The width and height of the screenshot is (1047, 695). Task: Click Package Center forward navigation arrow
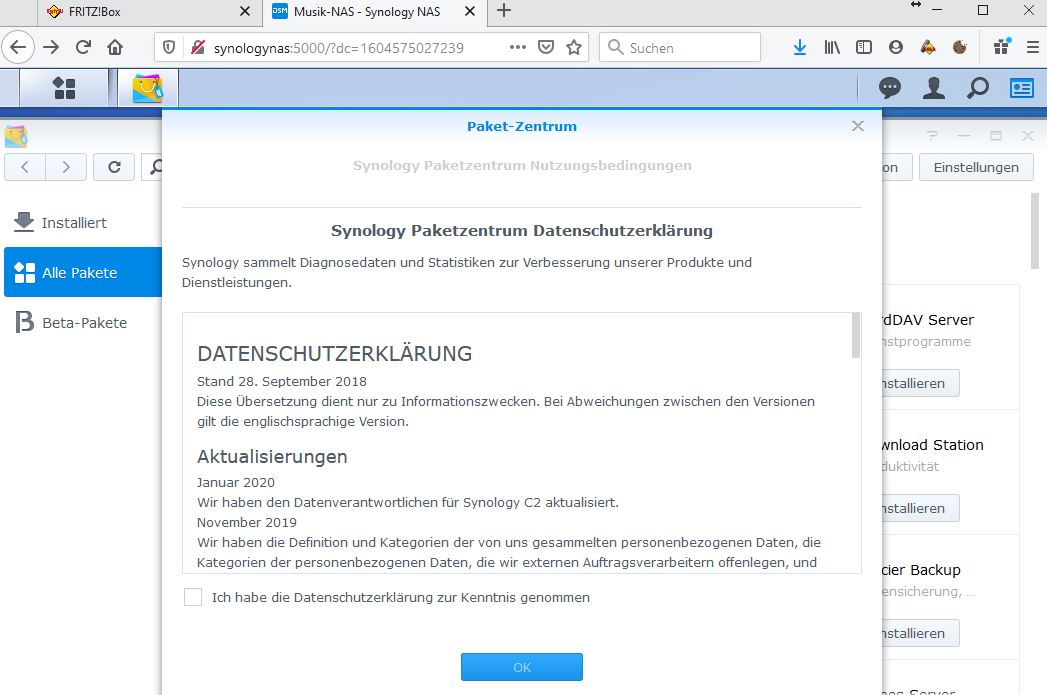pos(66,167)
